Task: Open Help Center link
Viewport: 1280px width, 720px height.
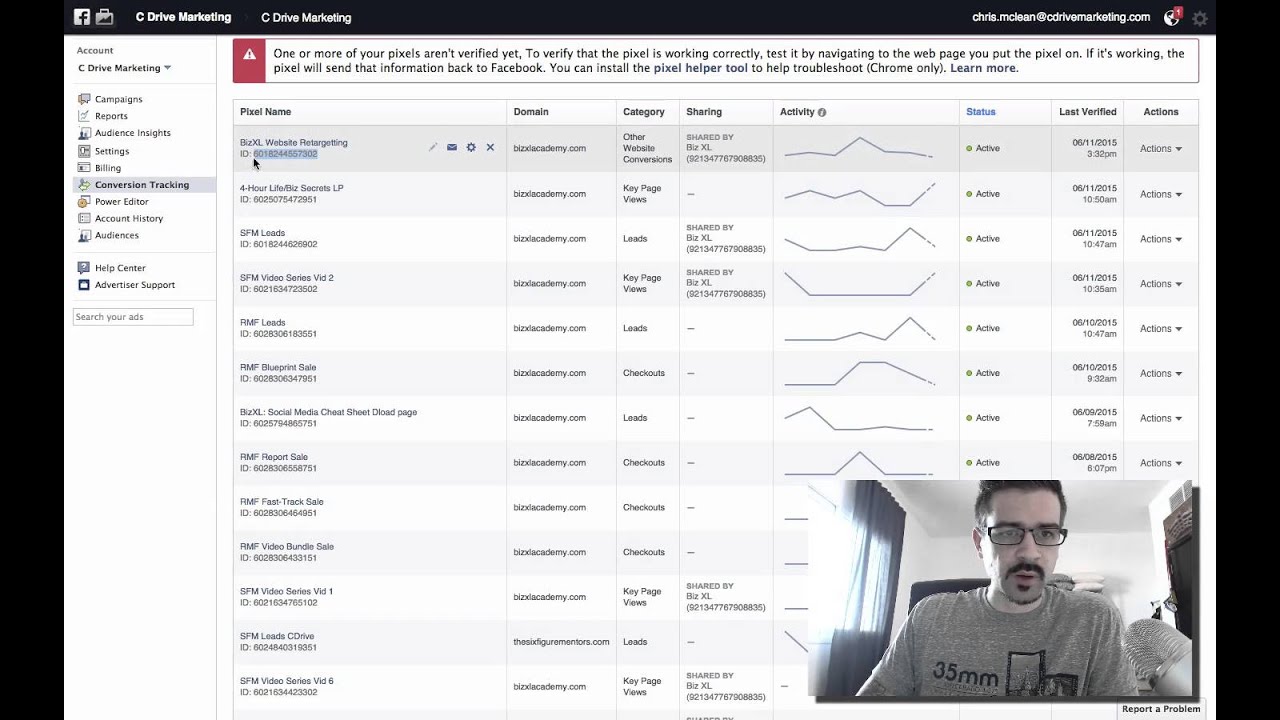Action: pos(120,268)
